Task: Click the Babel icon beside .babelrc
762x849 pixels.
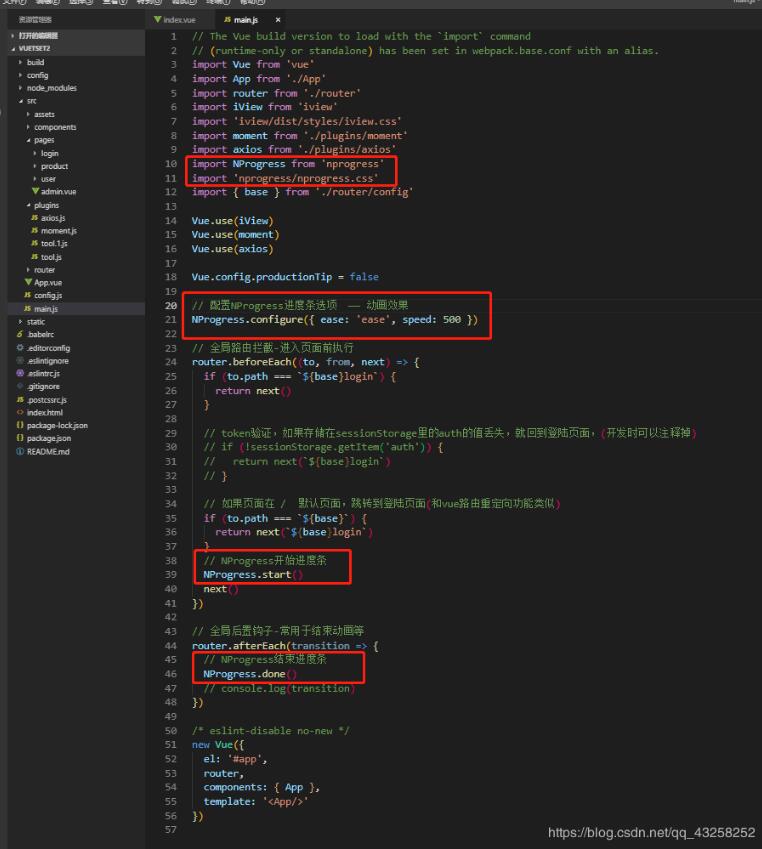Action: [20, 334]
